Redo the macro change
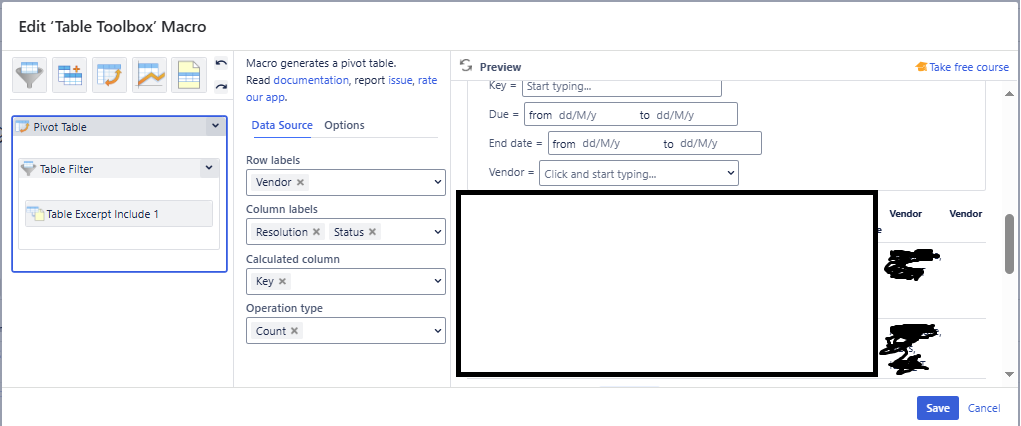 (221, 86)
